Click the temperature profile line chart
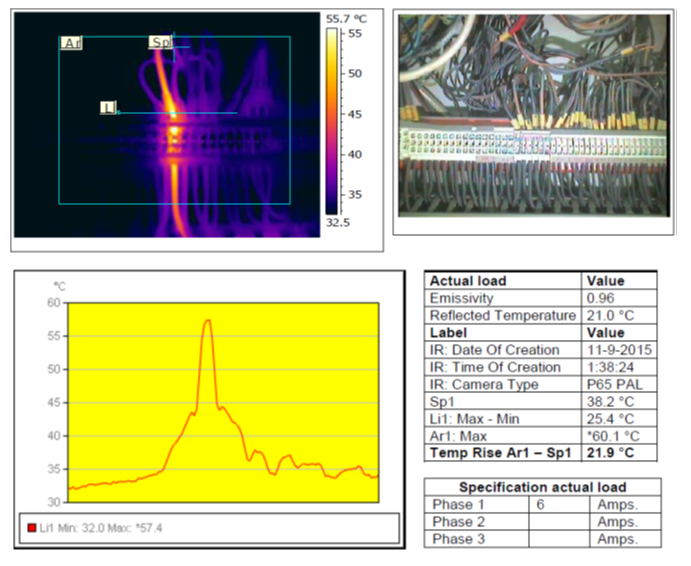The image size is (691, 566). (223, 402)
